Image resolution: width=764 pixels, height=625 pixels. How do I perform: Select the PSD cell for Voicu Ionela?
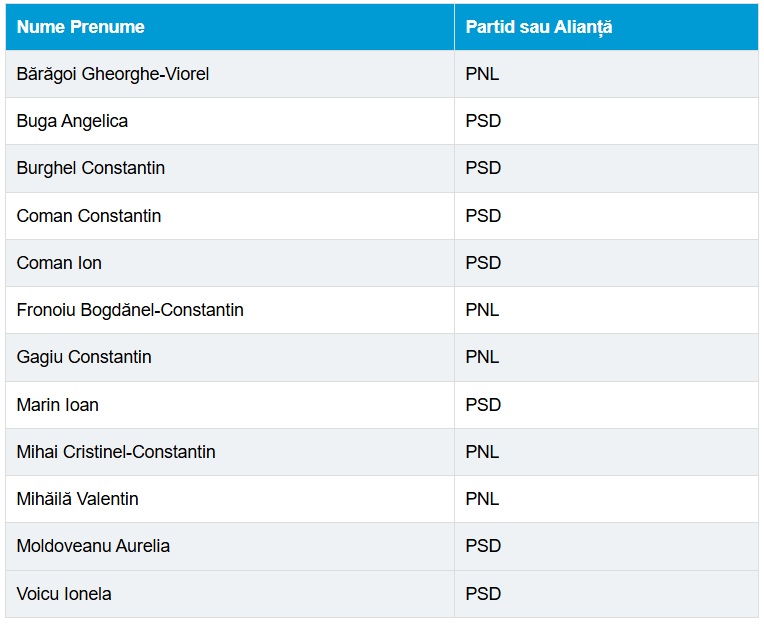click(x=483, y=594)
